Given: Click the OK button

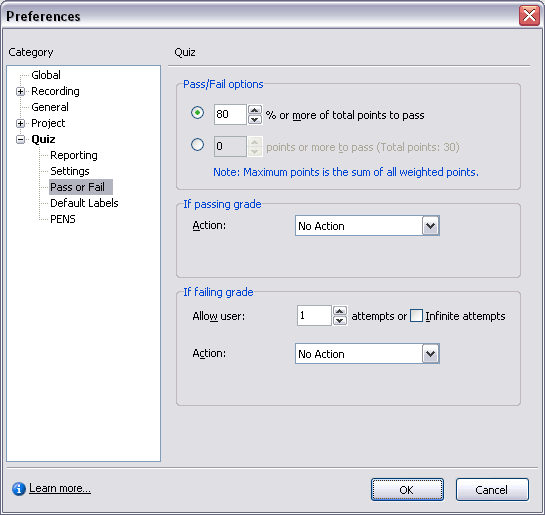Looking at the screenshot, I should pyautogui.click(x=407, y=490).
